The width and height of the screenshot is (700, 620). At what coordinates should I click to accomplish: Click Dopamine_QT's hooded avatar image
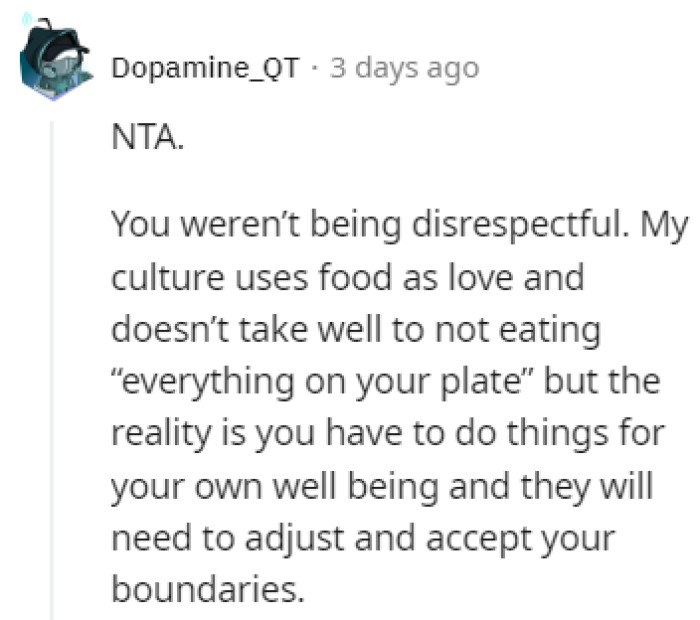[x=55, y=59]
